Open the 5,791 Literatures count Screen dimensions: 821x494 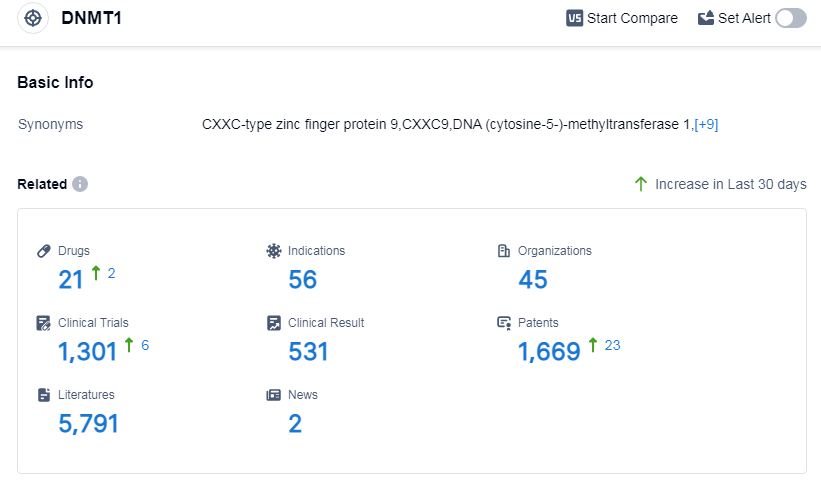pyautogui.click(x=89, y=424)
